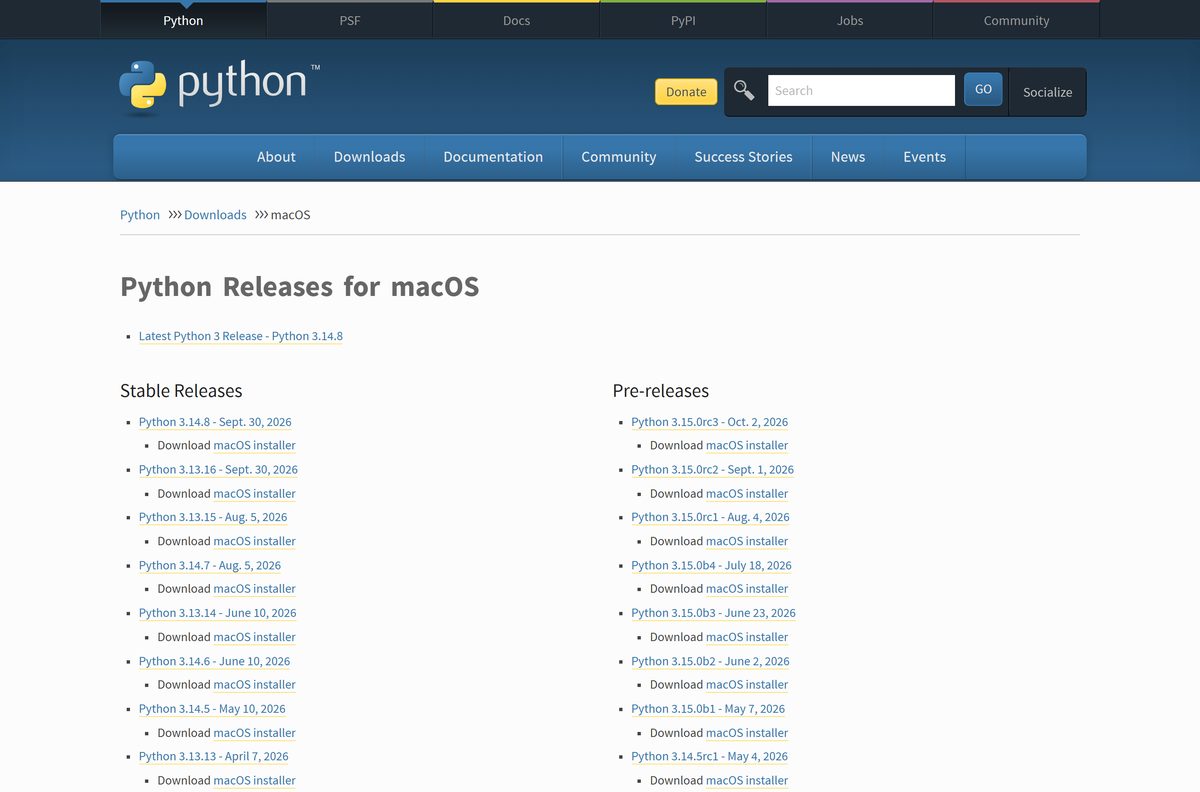This screenshot has height=792, width=1200.
Task: Open Latest Python 3 Release - Python 3.14.8 link
Action: pyautogui.click(x=241, y=336)
